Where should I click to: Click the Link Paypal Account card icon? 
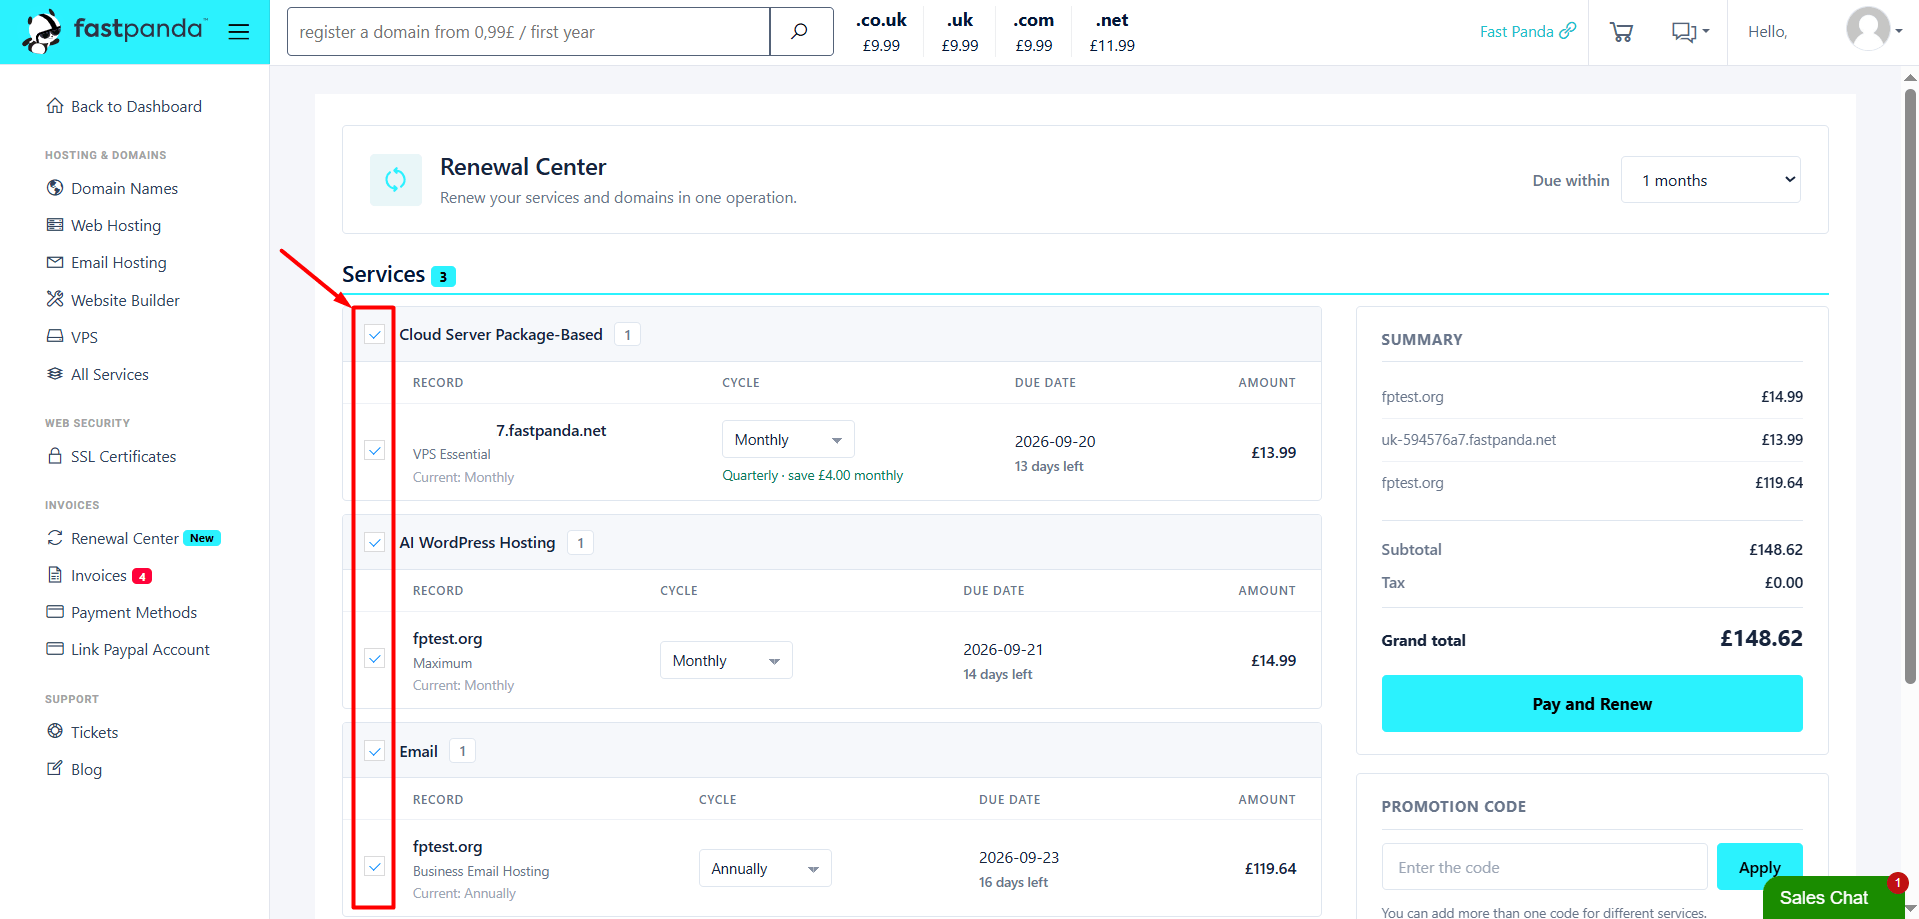point(55,649)
